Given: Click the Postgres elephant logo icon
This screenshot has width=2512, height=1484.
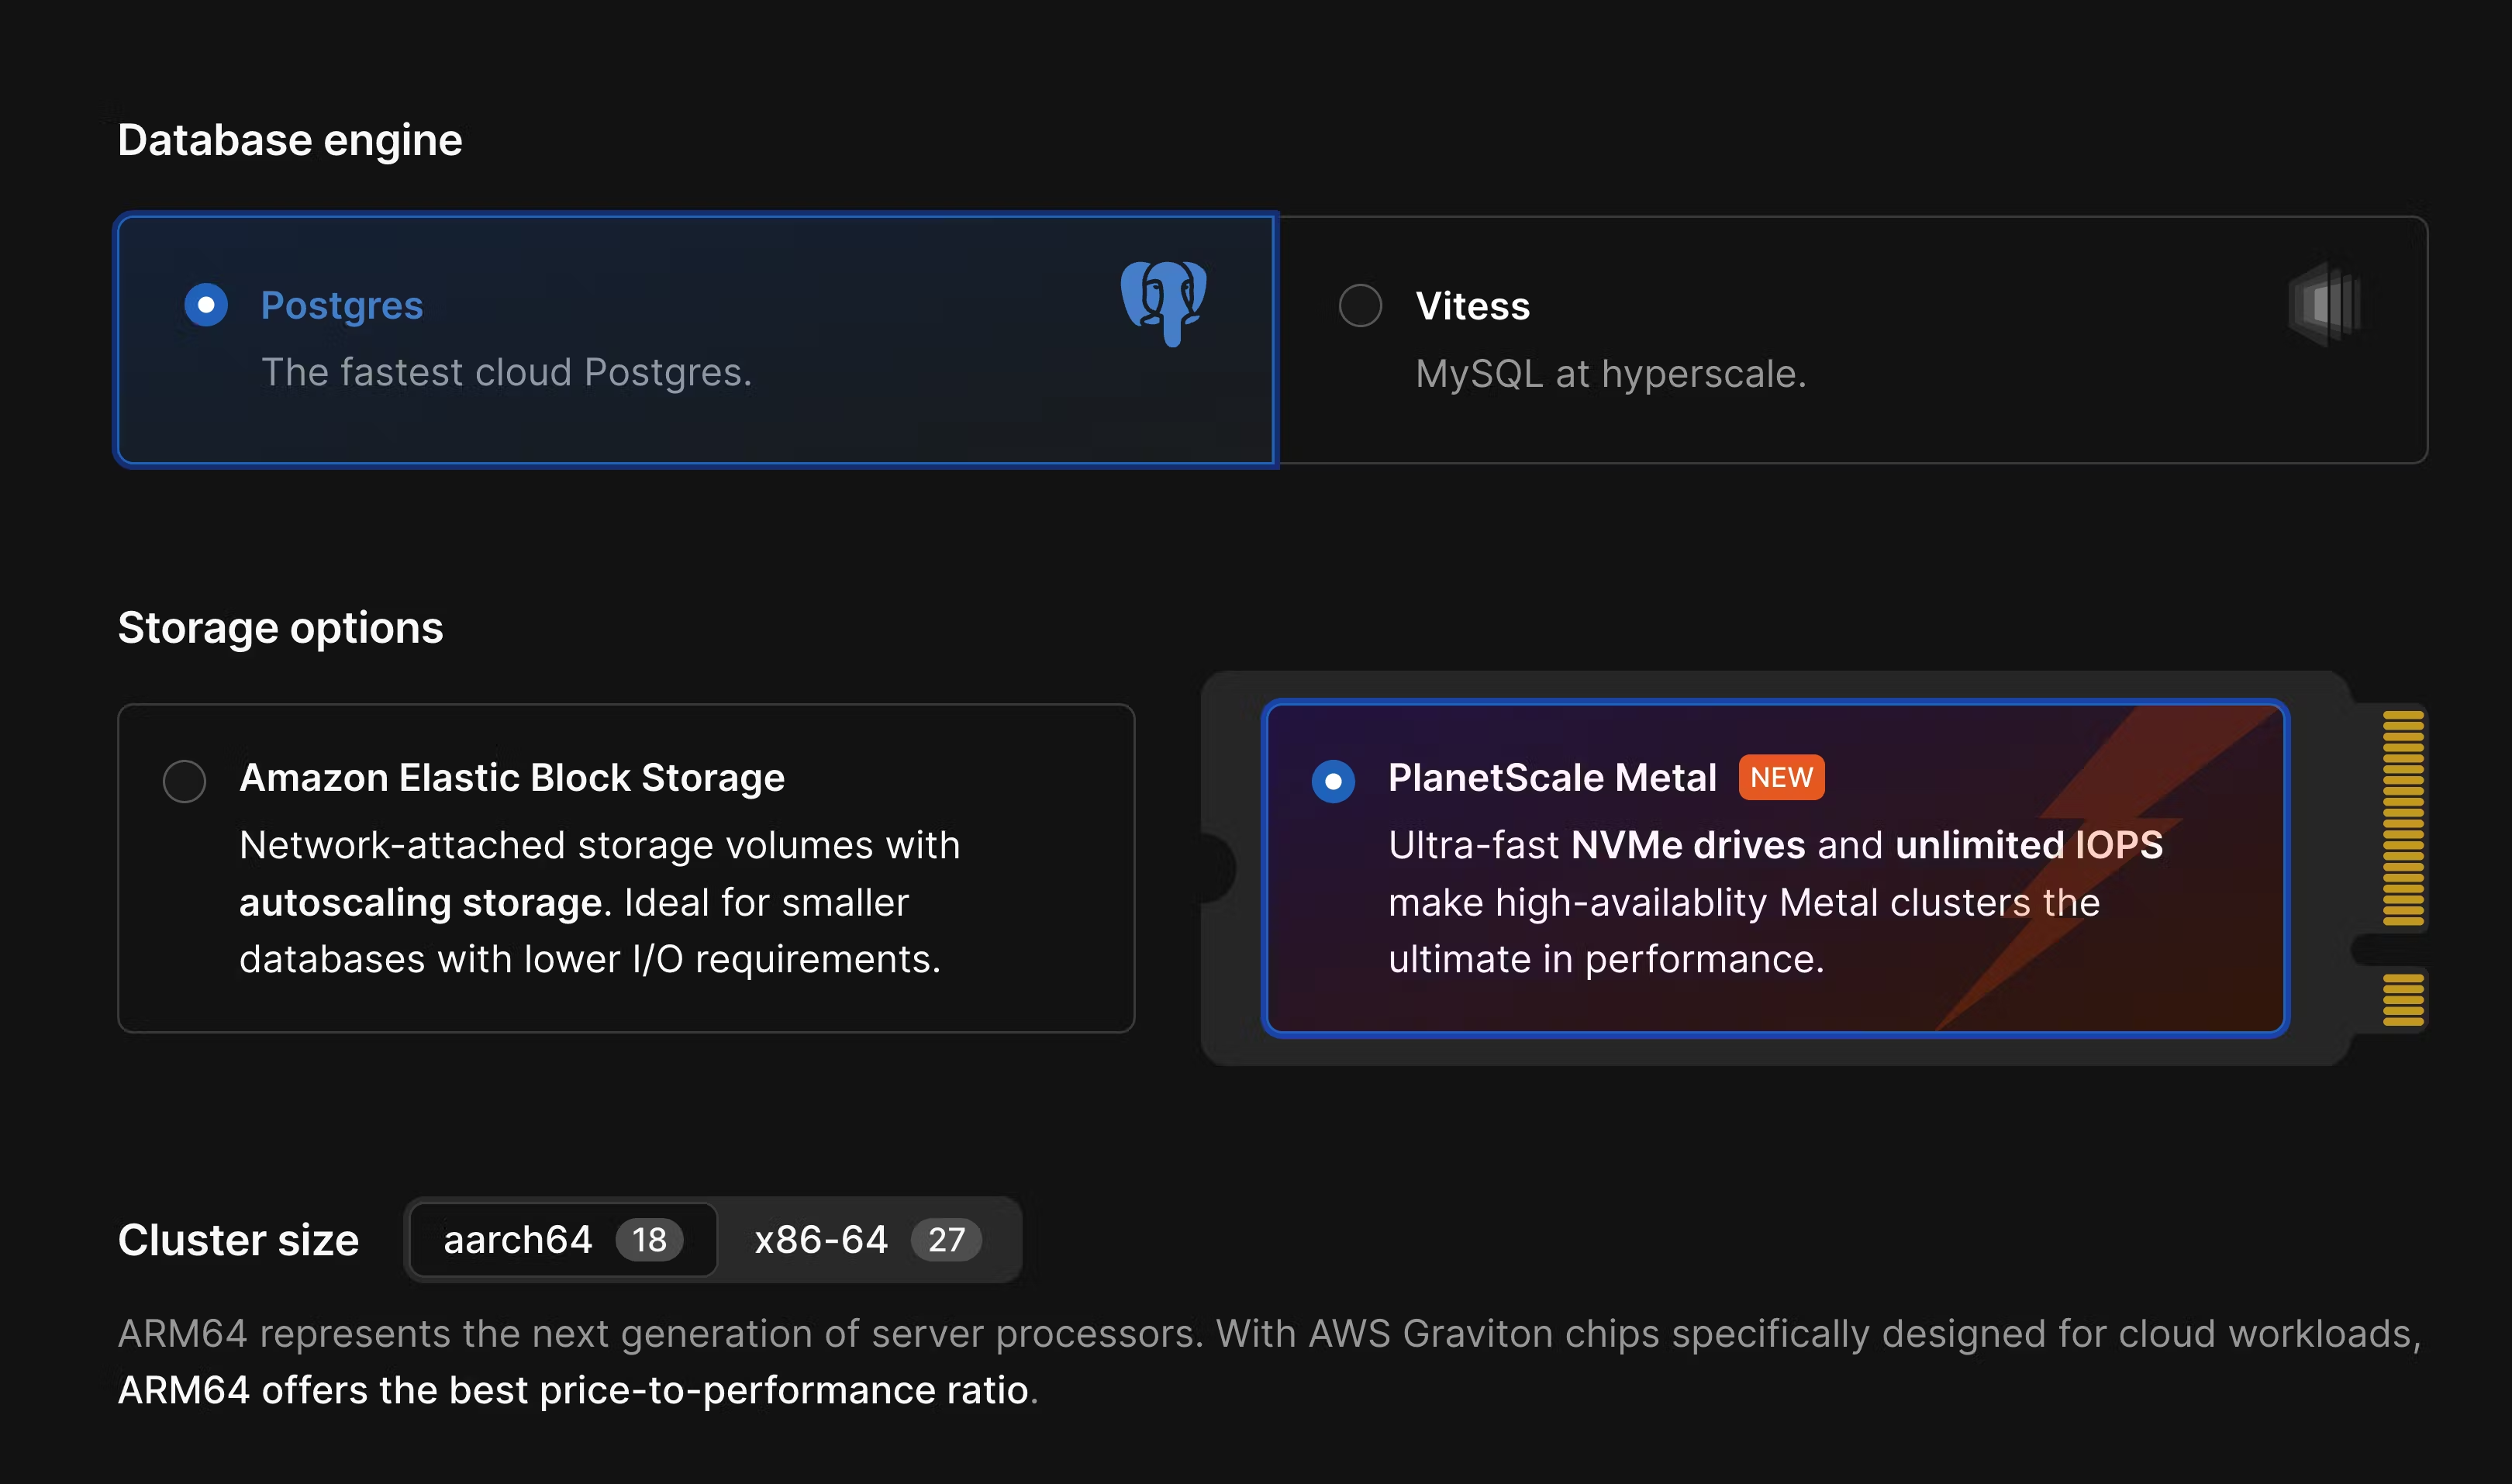Looking at the screenshot, I should pos(1164,303).
